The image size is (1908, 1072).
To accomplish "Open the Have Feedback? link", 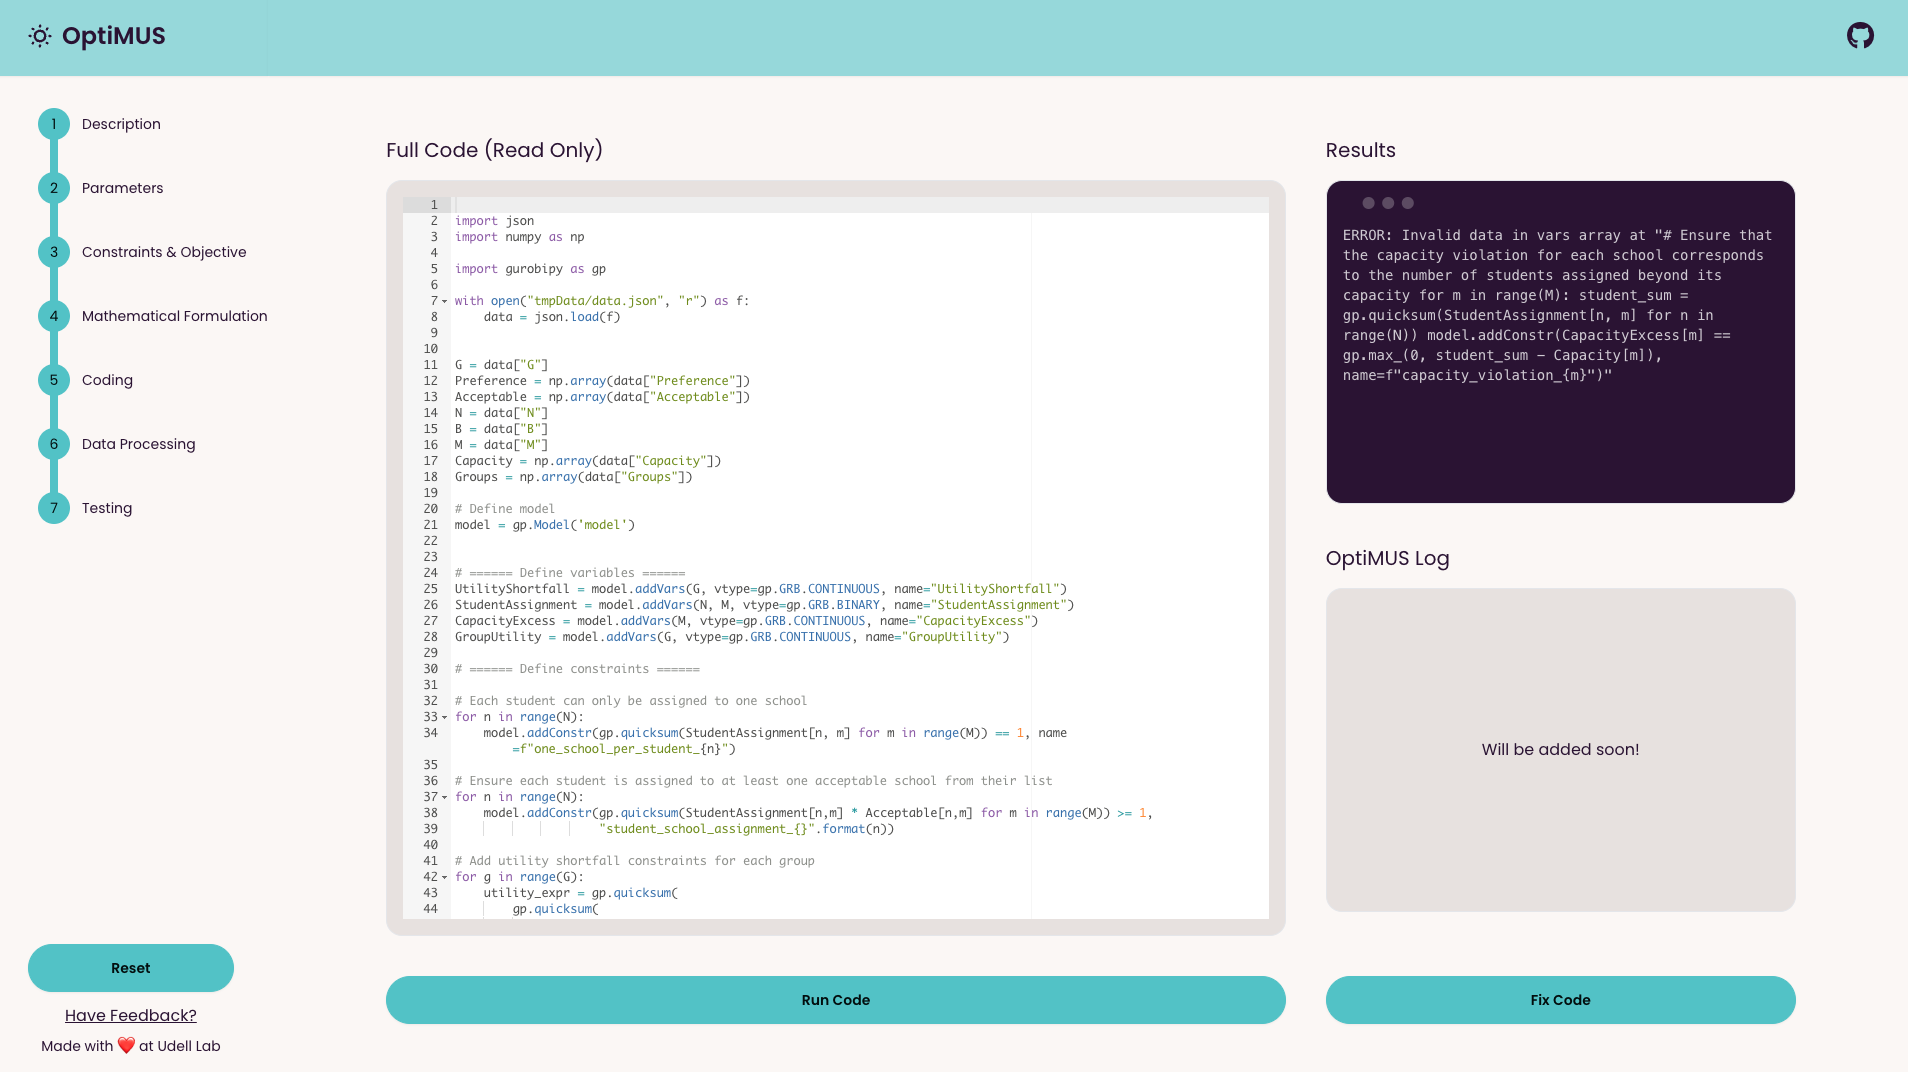I will [131, 1015].
